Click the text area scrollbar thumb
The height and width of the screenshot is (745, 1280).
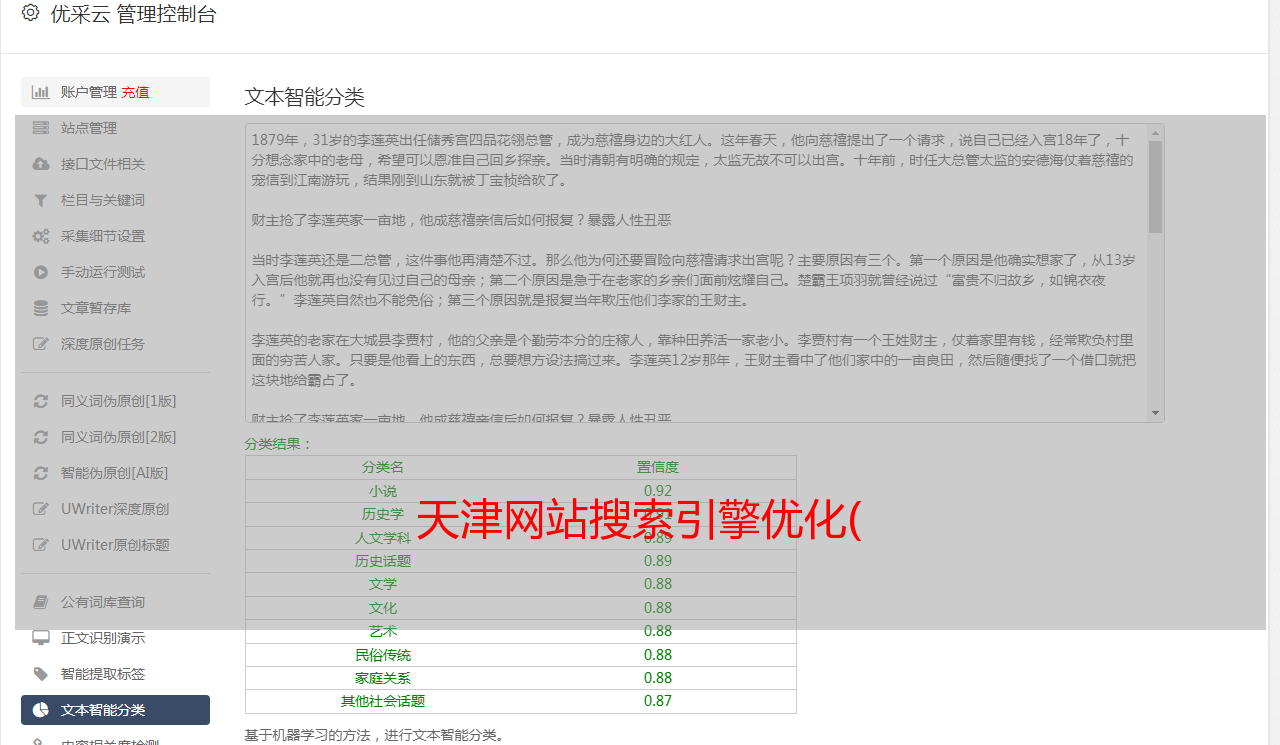[x=1156, y=187]
